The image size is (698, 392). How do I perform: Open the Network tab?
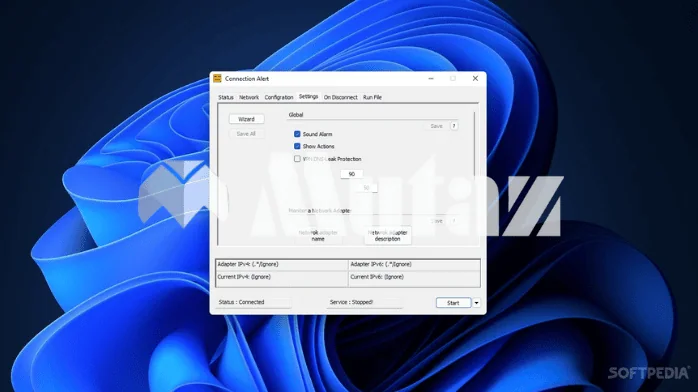pos(248,97)
